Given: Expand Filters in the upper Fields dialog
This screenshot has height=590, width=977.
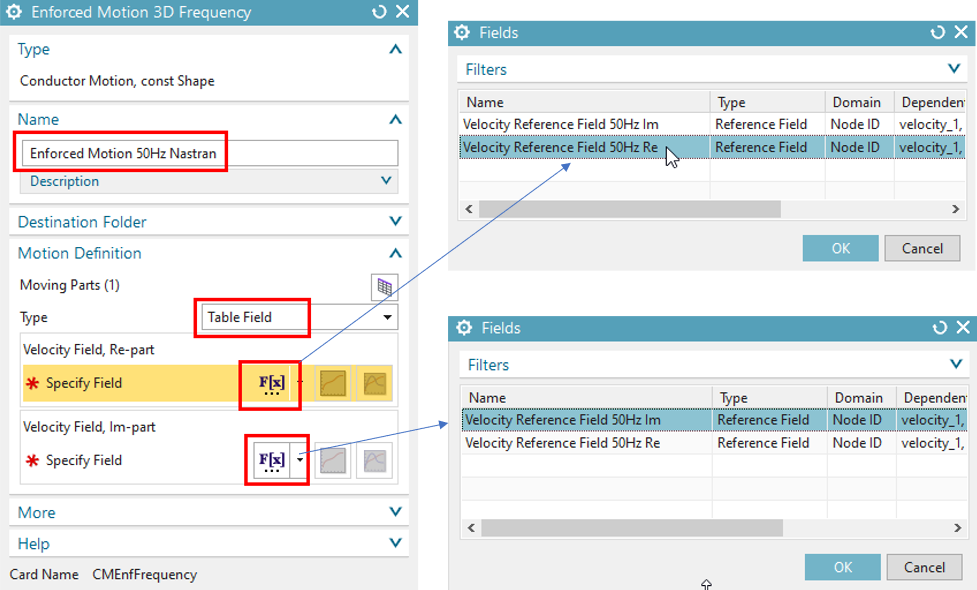Looking at the screenshot, I should (953, 70).
